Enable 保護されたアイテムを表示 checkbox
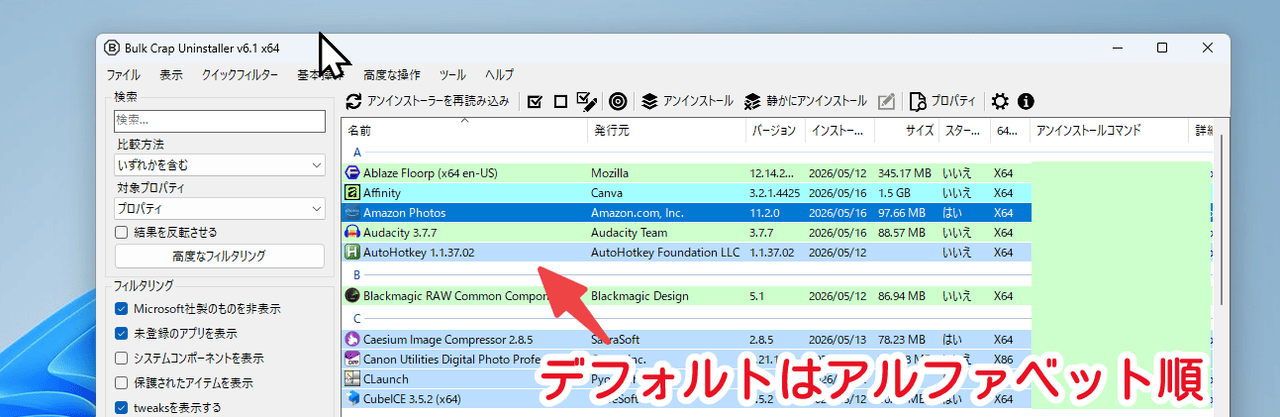1280x417 pixels. (122, 383)
